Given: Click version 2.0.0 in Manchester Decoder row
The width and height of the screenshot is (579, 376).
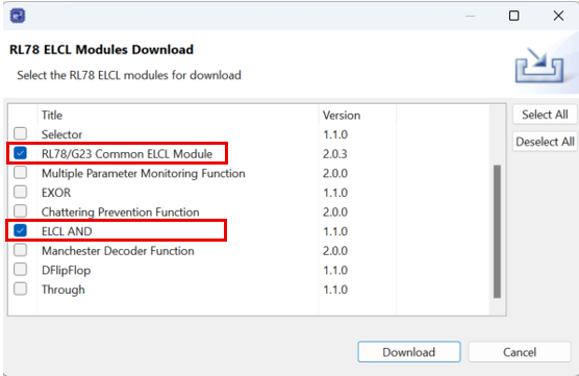Looking at the screenshot, I should [335, 251].
